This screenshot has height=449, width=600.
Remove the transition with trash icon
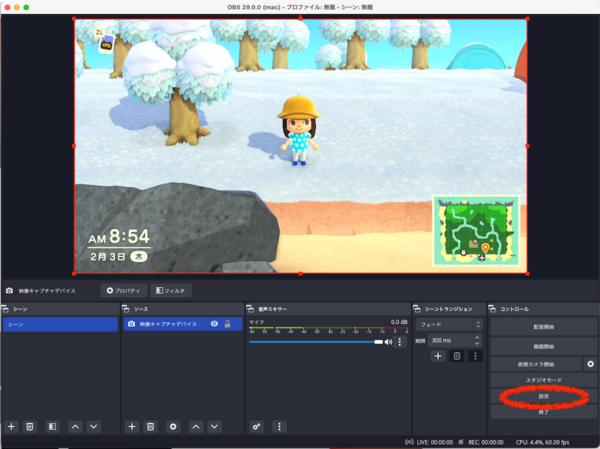457,356
